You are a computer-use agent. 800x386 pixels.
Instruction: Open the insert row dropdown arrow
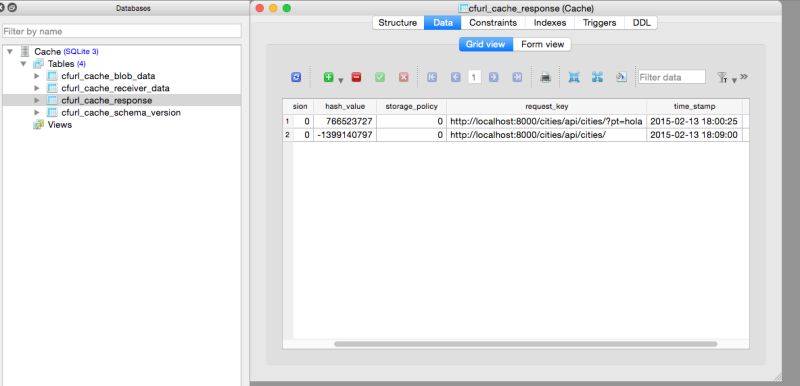pos(341,80)
